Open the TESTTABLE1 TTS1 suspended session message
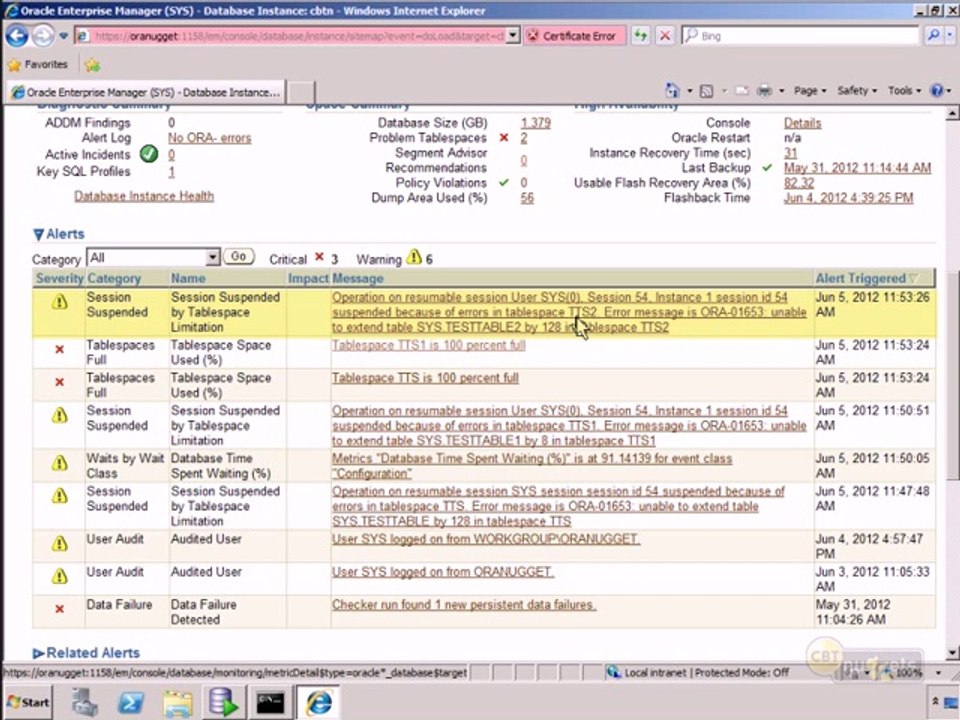This screenshot has width=960, height=720. pyautogui.click(x=569, y=426)
